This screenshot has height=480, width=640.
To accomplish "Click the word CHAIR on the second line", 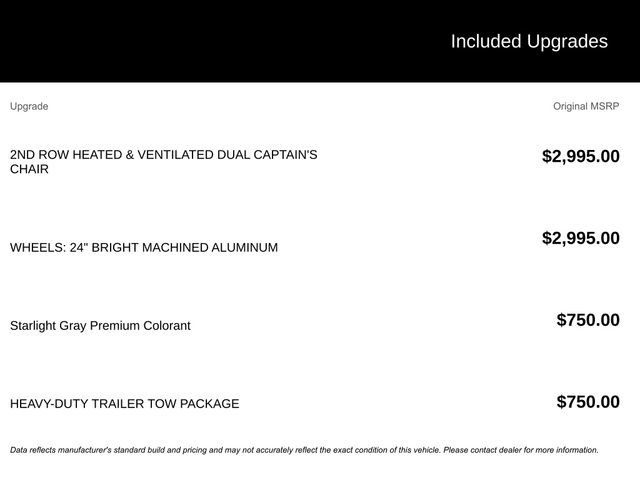I will (x=29, y=169).
